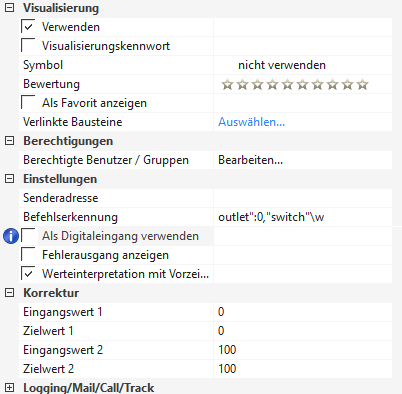Image resolution: width=402 pixels, height=394 pixels.
Task: Tick Als Favorit anzeigen
Action: [x=28, y=103]
